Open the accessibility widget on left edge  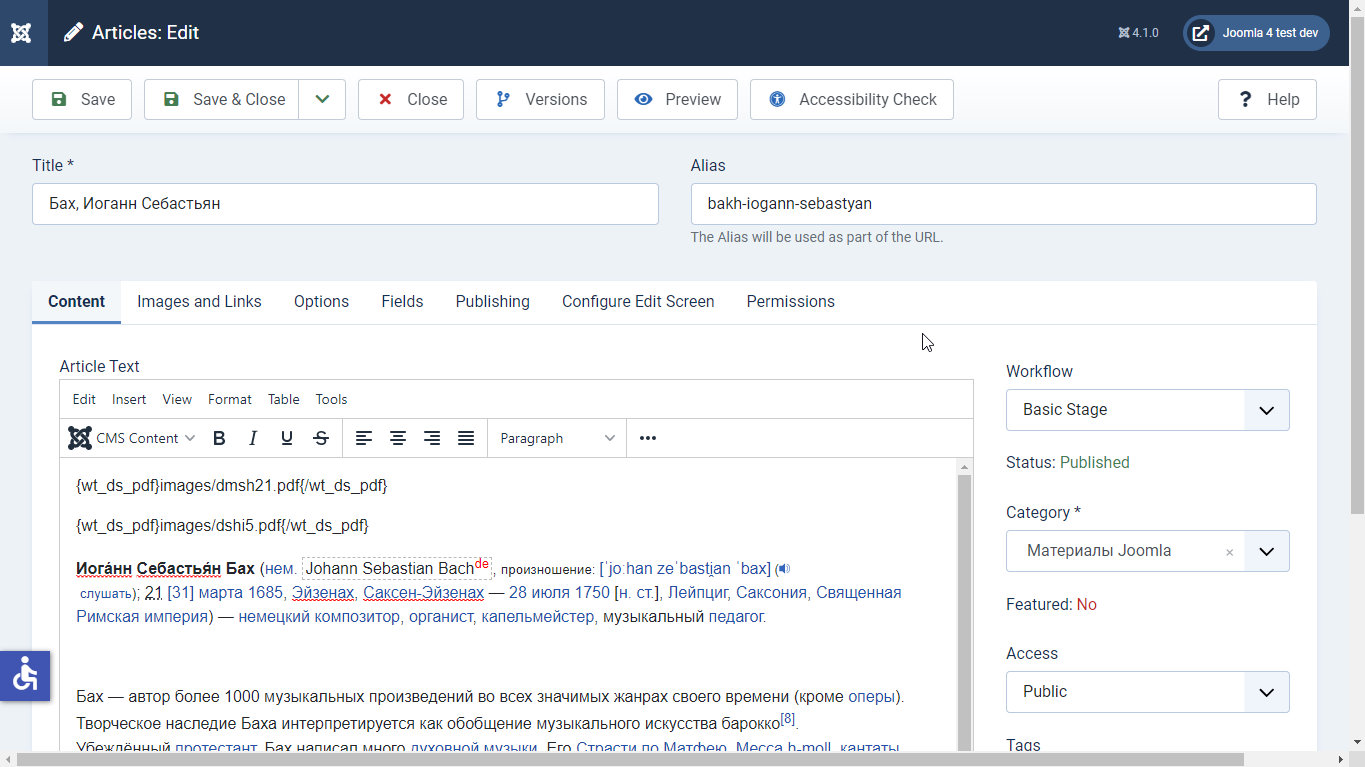coord(24,676)
